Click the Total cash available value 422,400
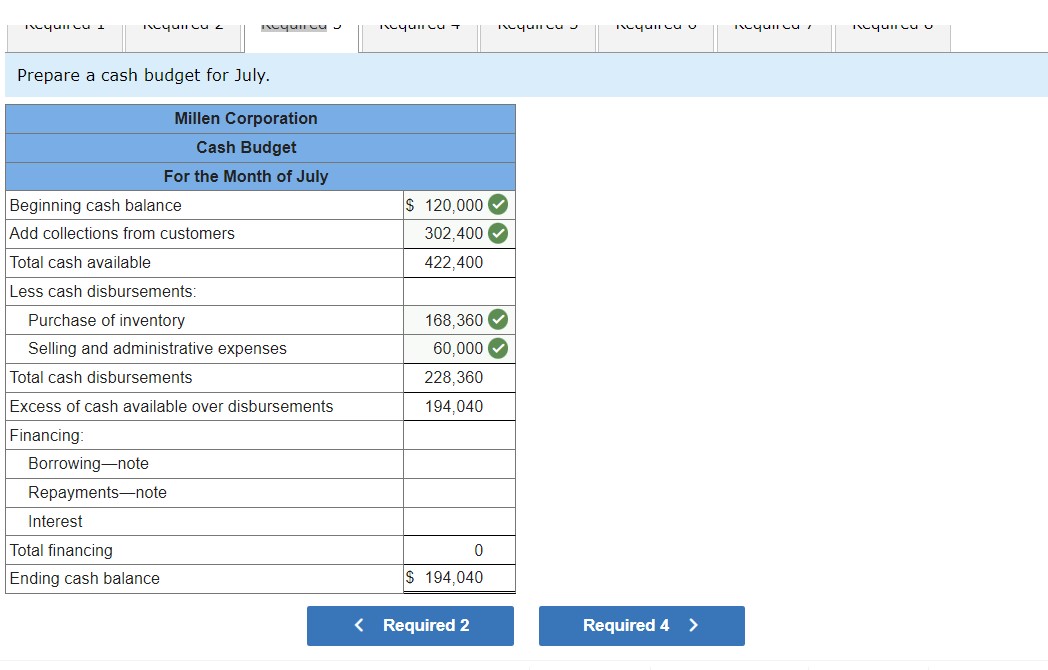This screenshot has height=670, width=1048. click(x=454, y=263)
